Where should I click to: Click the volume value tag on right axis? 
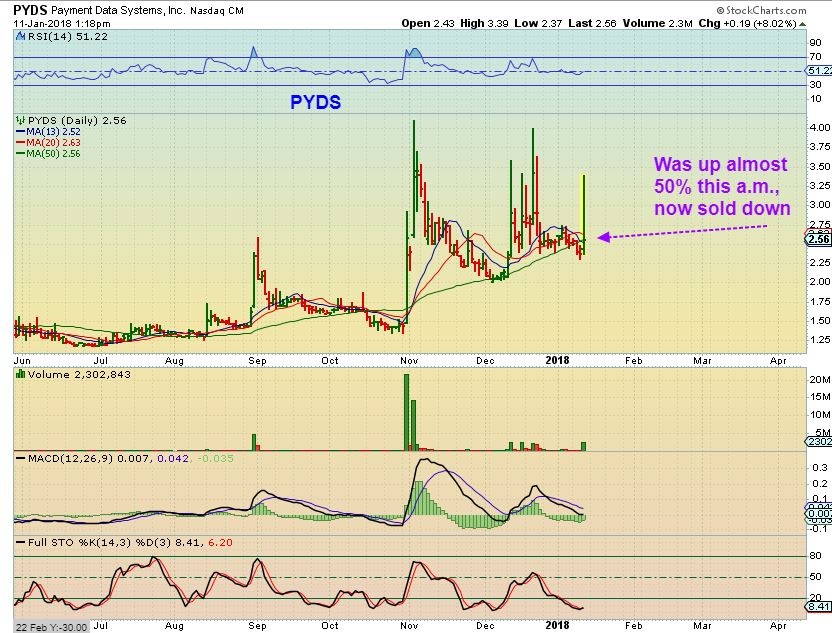click(x=818, y=441)
